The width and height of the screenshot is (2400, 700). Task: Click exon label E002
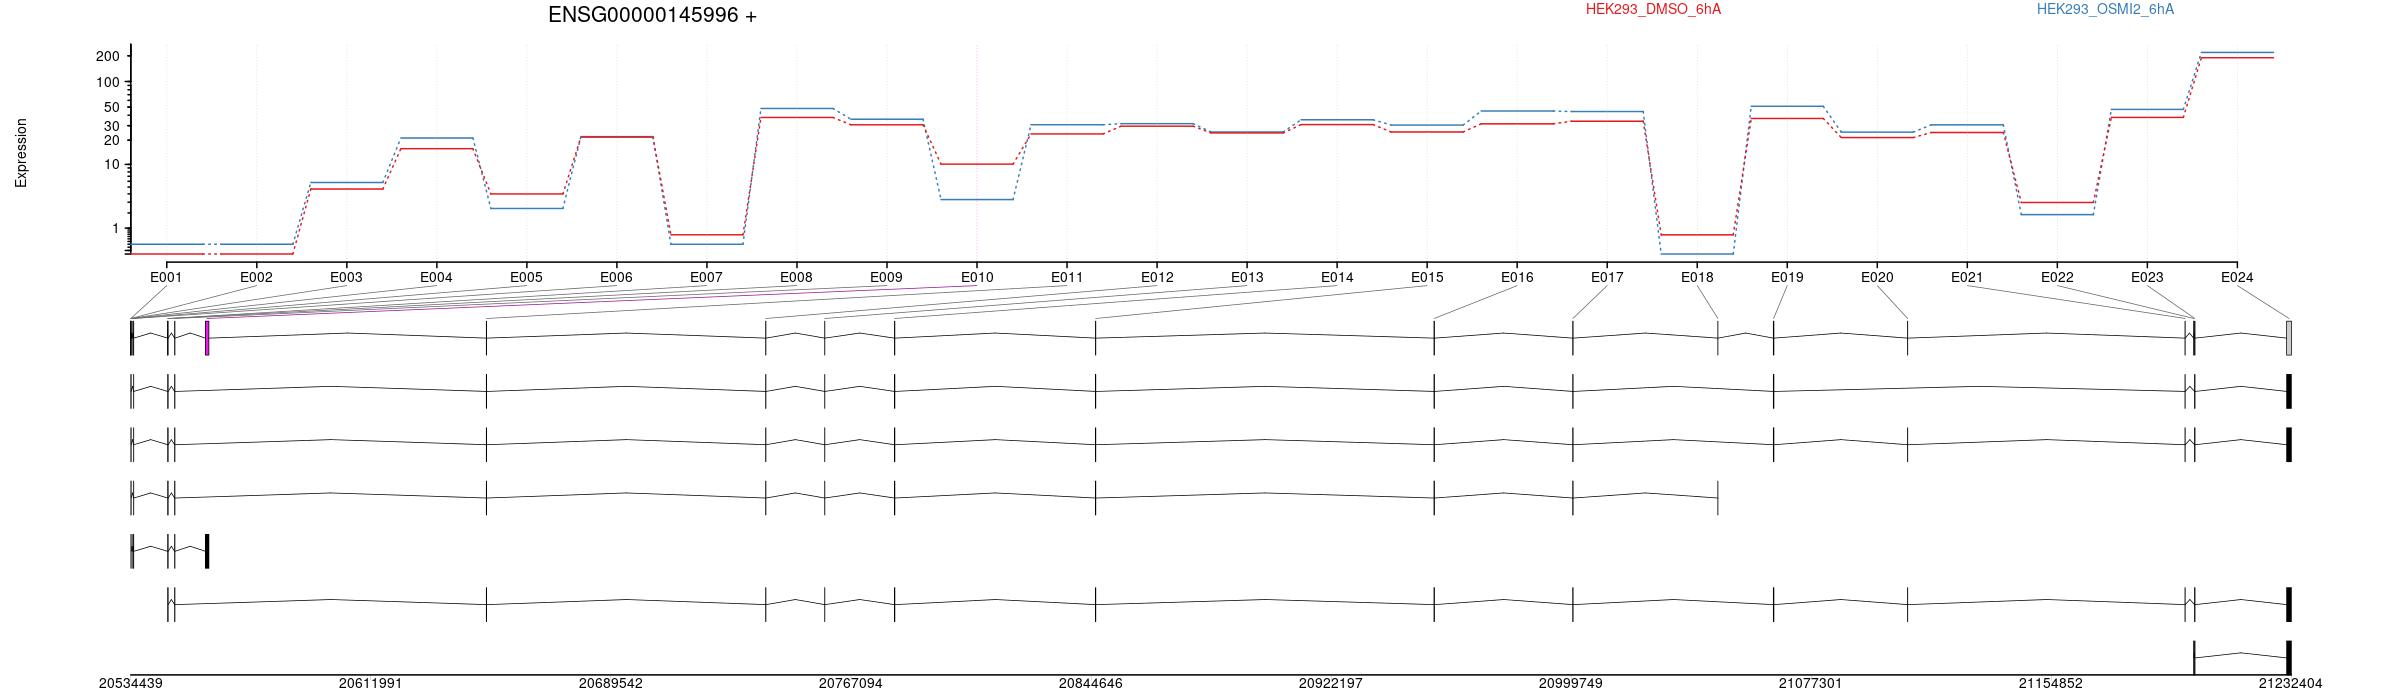(x=256, y=277)
